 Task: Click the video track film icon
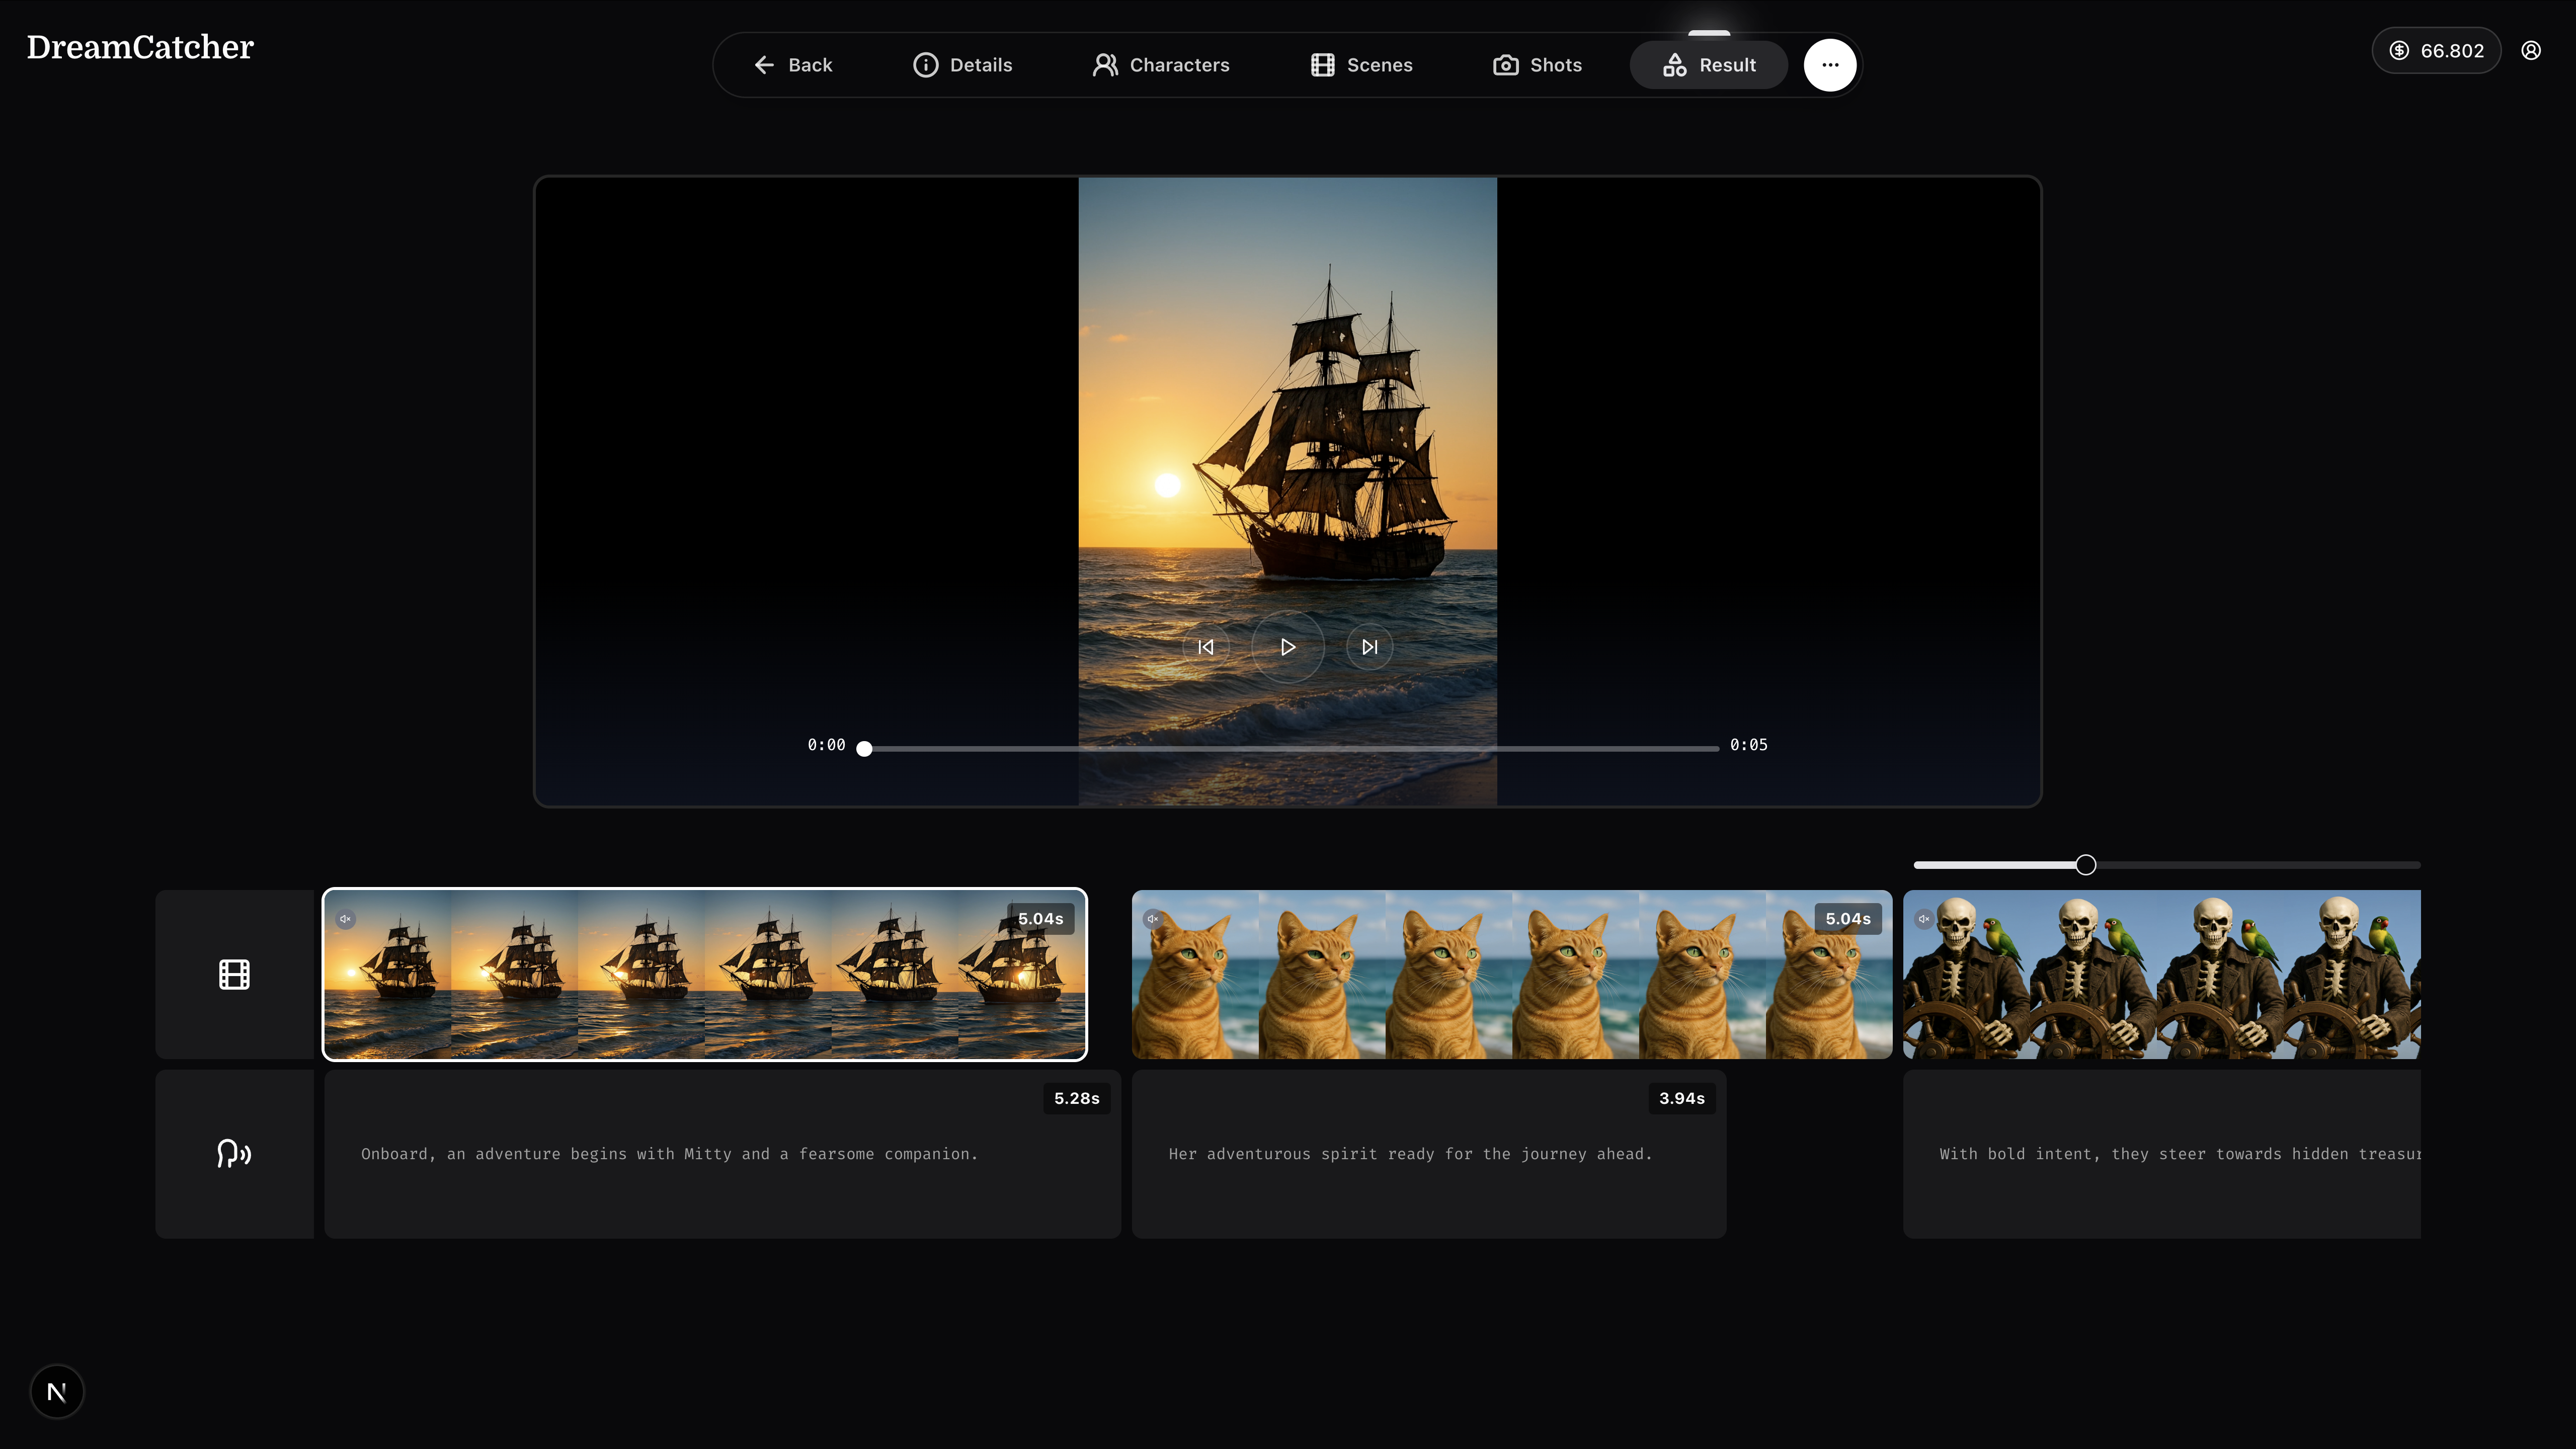click(x=234, y=974)
